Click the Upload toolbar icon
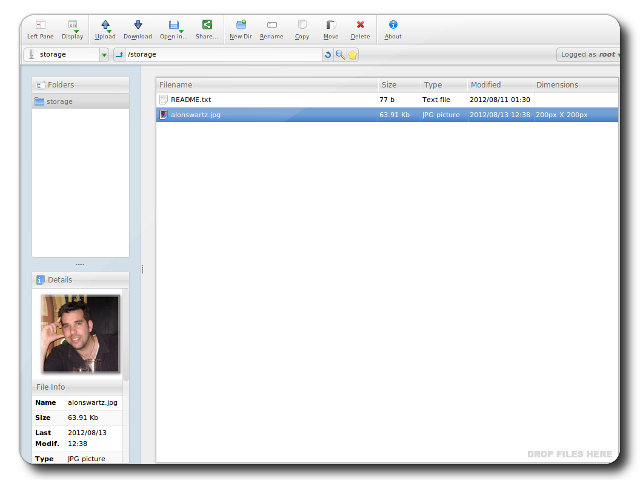Screen dimensions: 640x480 pos(105,27)
